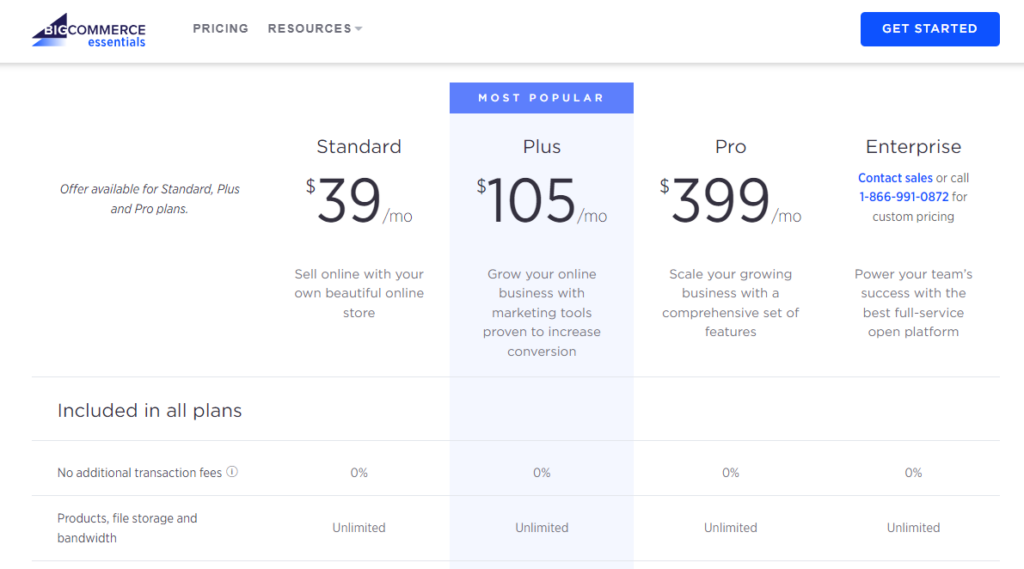Click the Plus plan heading

[x=541, y=146]
